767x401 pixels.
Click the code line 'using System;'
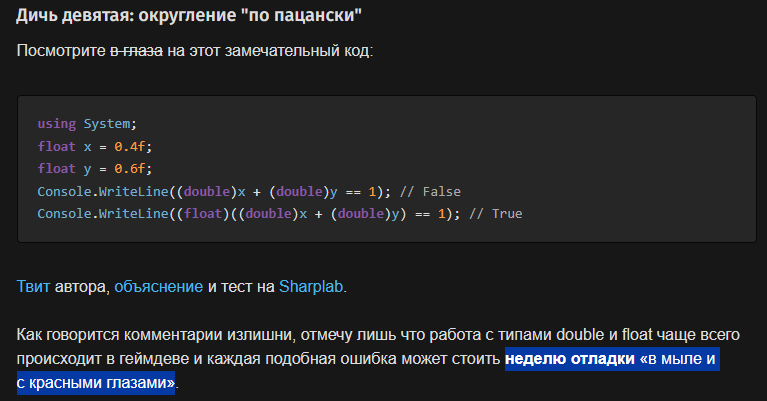click(87, 124)
